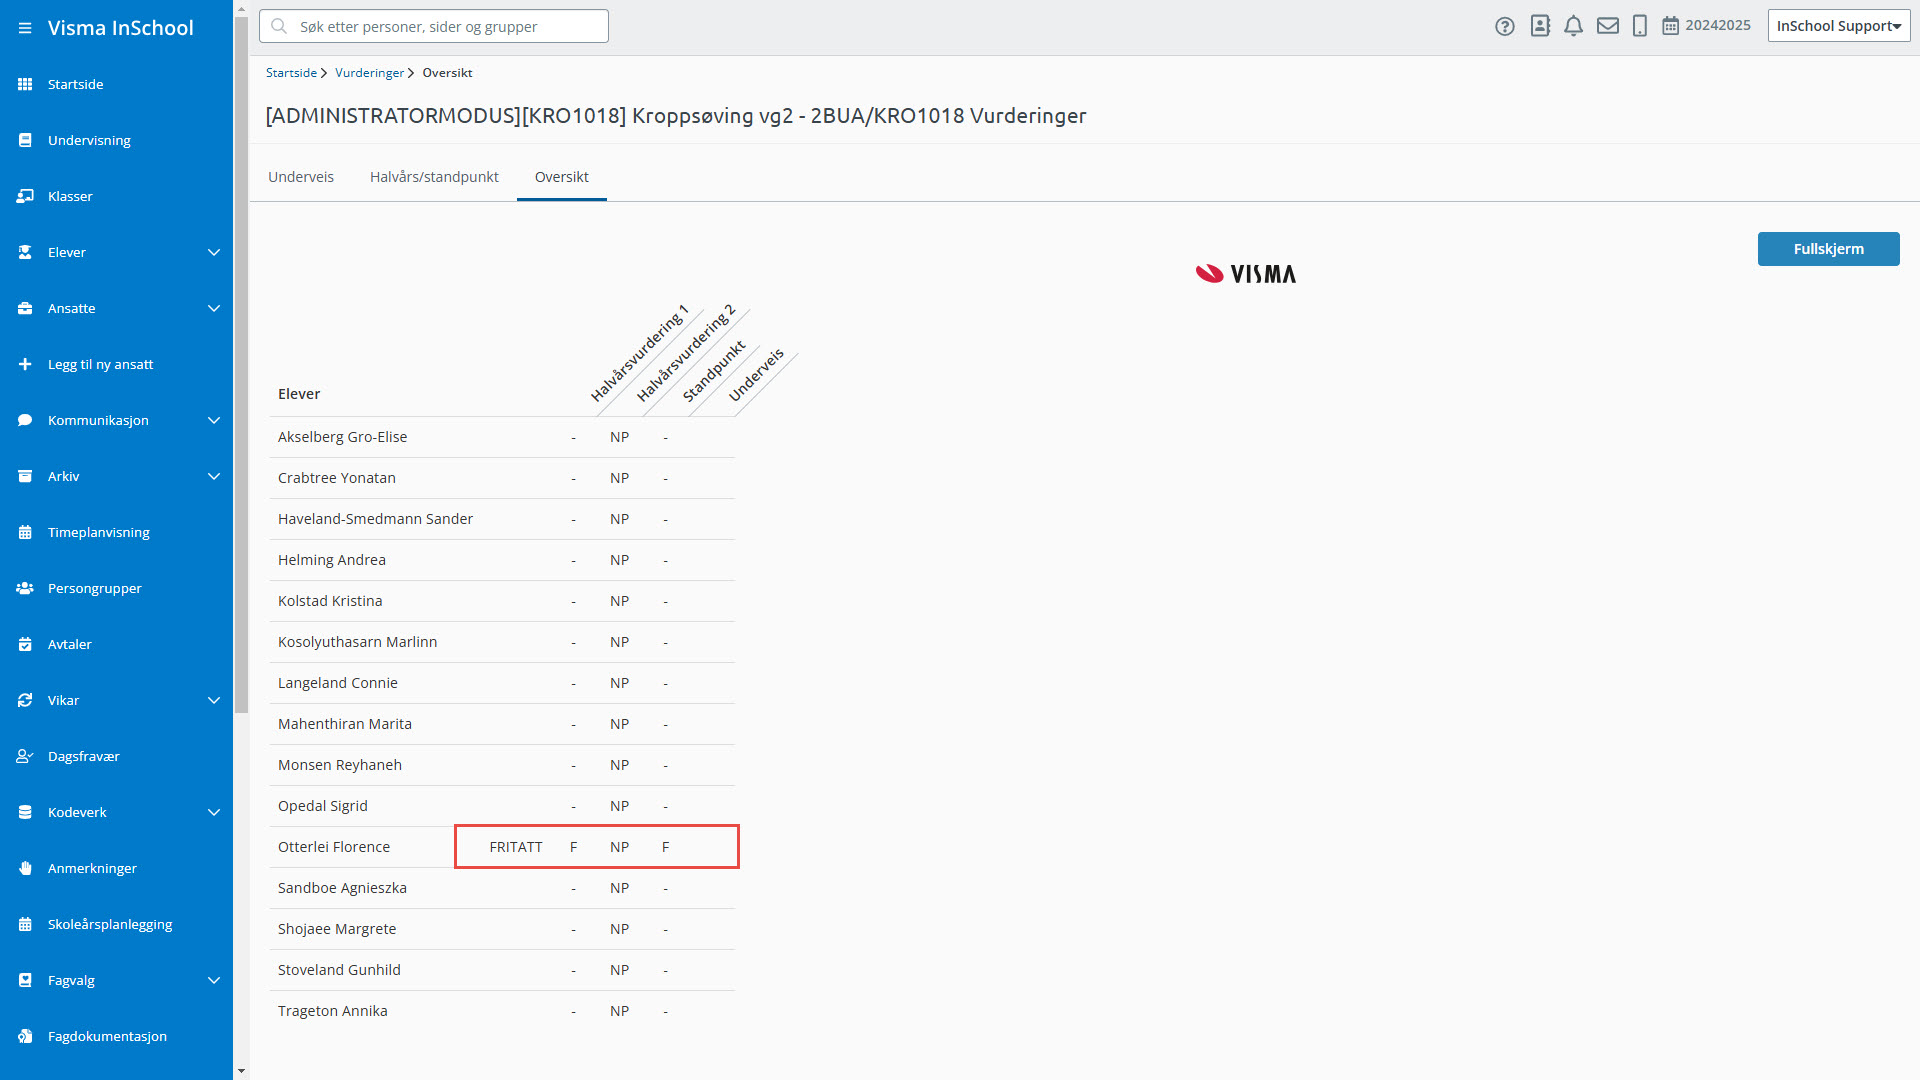Open Legg til ny ansatt plus icon
This screenshot has height=1080, width=1920.
(25, 364)
